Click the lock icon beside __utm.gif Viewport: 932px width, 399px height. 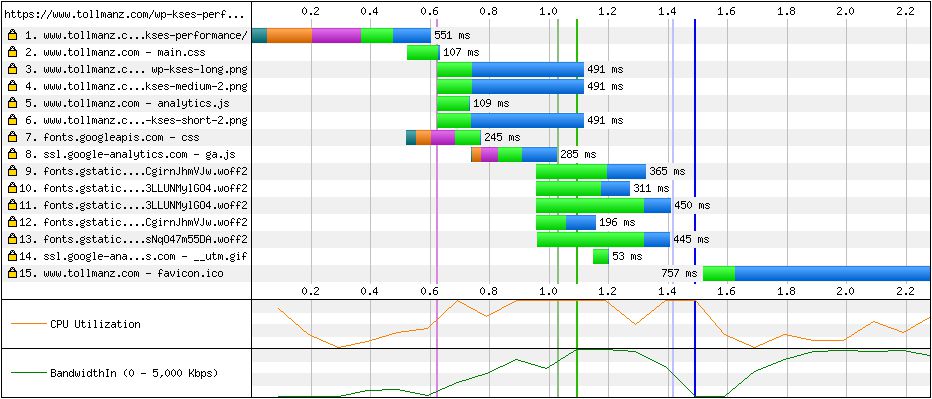coord(12,257)
